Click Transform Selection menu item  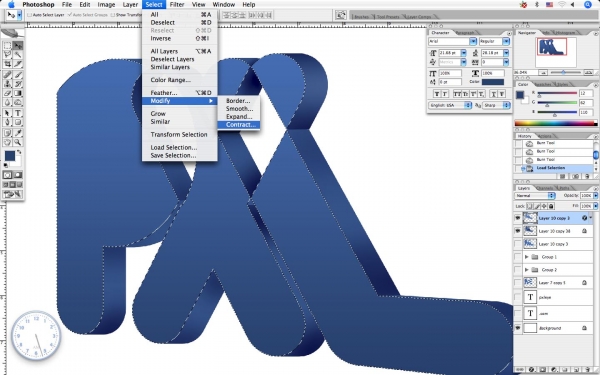click(179, 135)
